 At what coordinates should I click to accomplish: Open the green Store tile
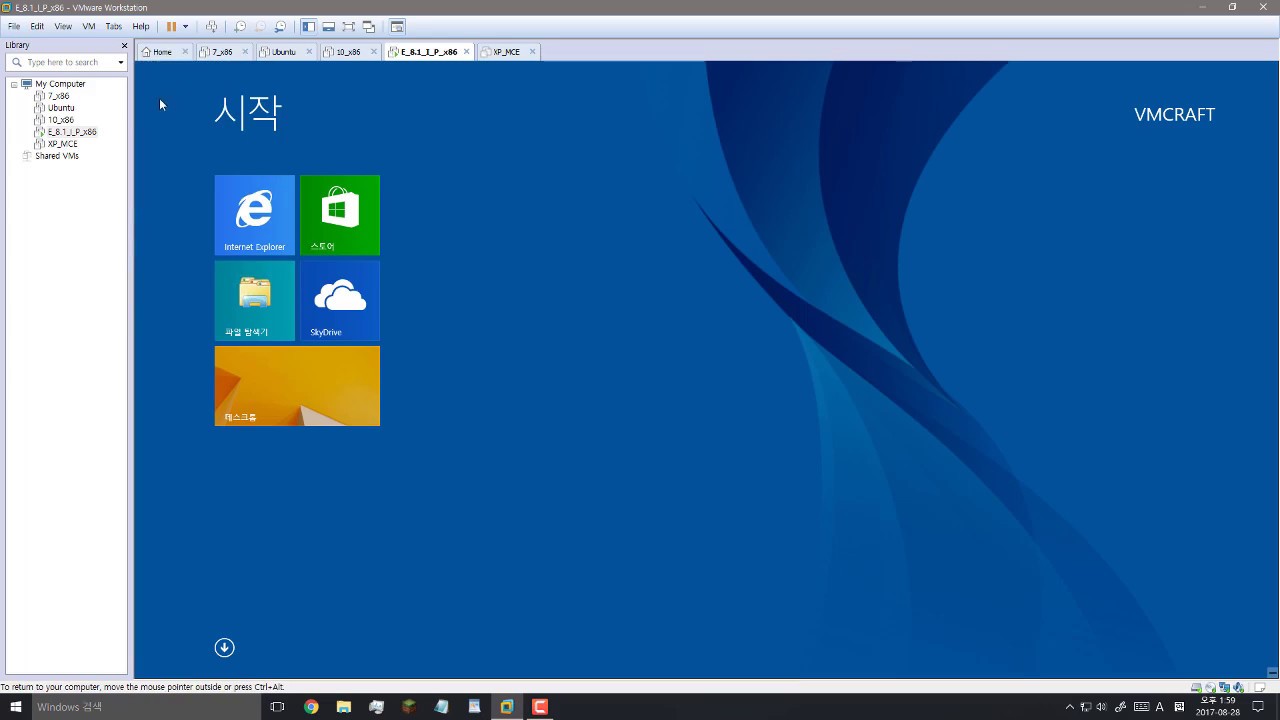pyautogui.click(x=340, y=215)
